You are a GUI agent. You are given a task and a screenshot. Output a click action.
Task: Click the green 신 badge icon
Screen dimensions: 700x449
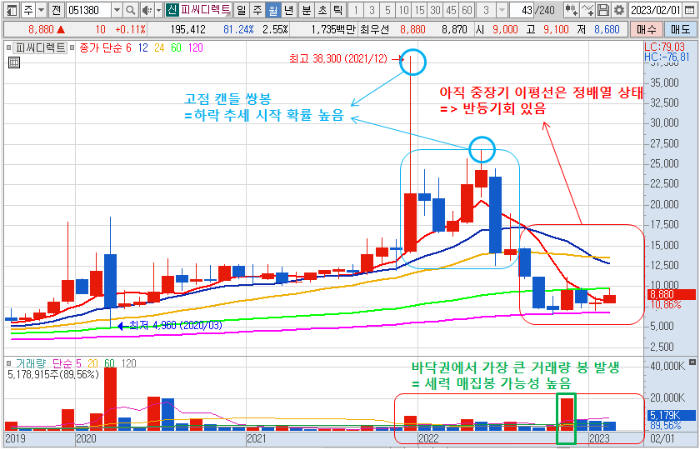tap(172, 9)
